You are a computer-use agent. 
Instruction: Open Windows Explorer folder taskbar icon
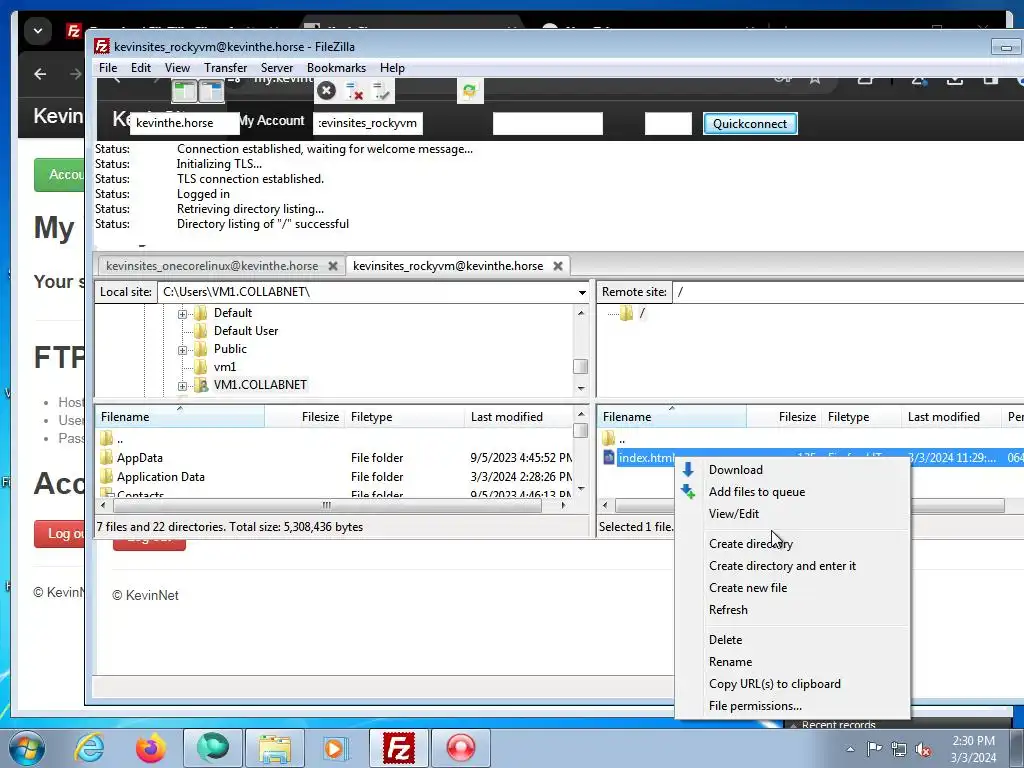(275, 748)
